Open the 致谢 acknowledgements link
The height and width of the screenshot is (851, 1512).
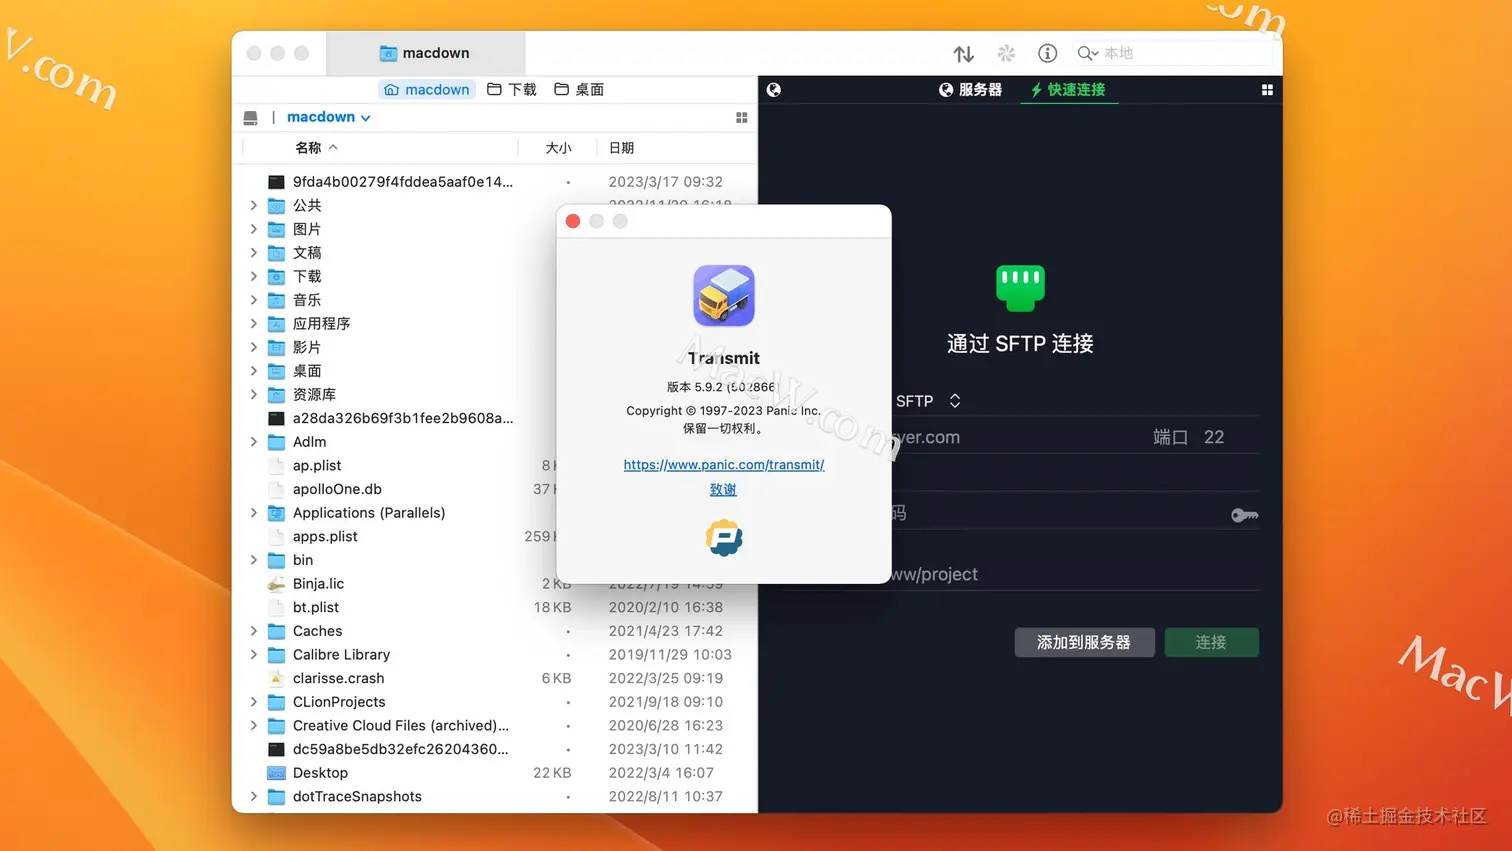(723, 489)
